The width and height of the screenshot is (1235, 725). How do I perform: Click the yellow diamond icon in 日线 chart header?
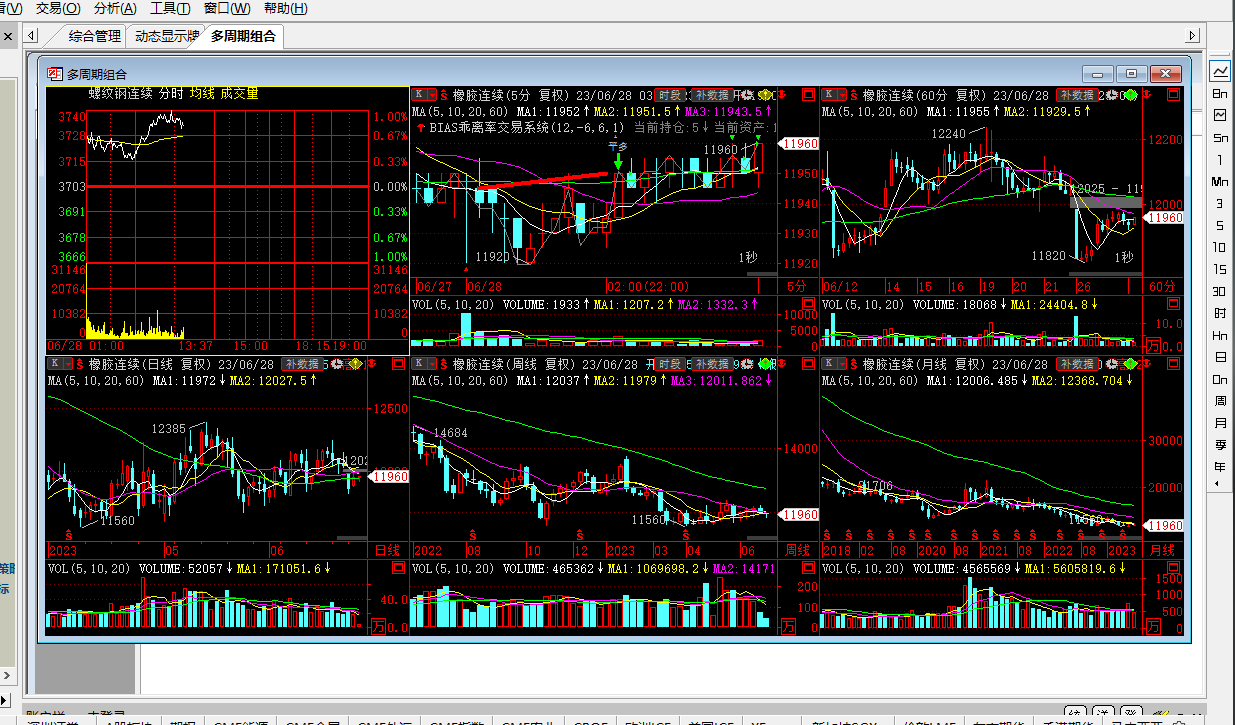point(356,364)
